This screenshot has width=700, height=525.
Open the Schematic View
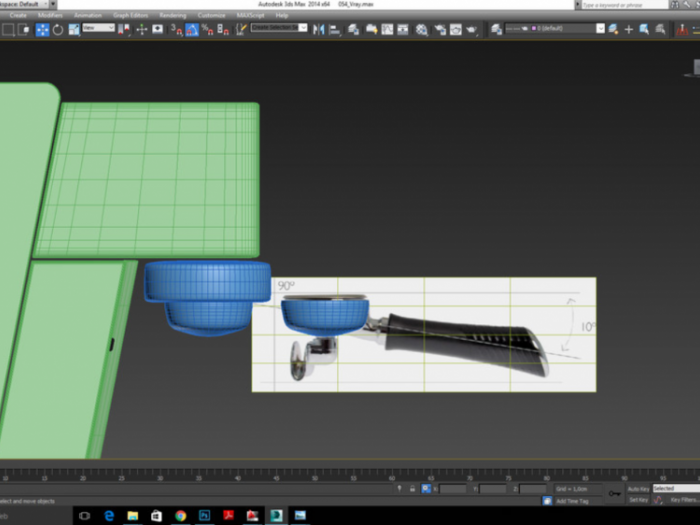(403, 30)
